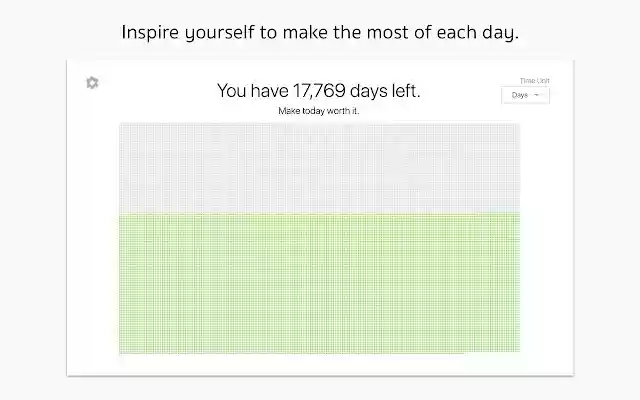Click the center of the green days grid

pyautogui.click(x=319, y=283)
